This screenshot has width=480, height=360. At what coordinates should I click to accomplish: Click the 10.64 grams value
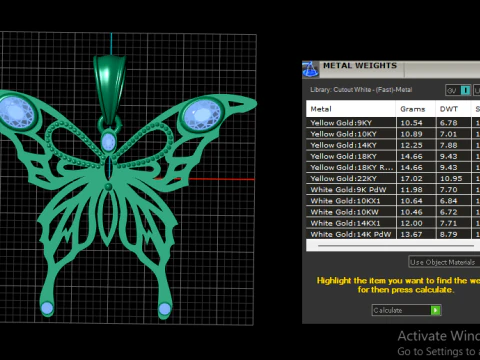[411, 201]
